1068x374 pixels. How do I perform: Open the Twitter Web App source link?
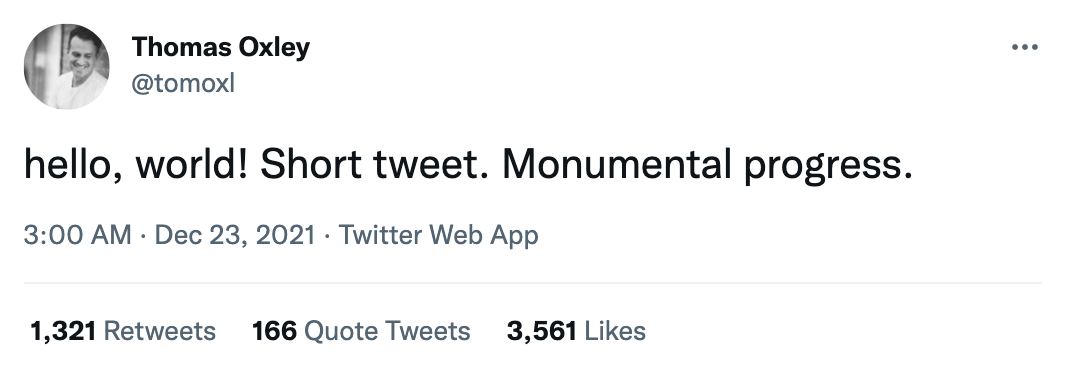[x=439, y=236]
